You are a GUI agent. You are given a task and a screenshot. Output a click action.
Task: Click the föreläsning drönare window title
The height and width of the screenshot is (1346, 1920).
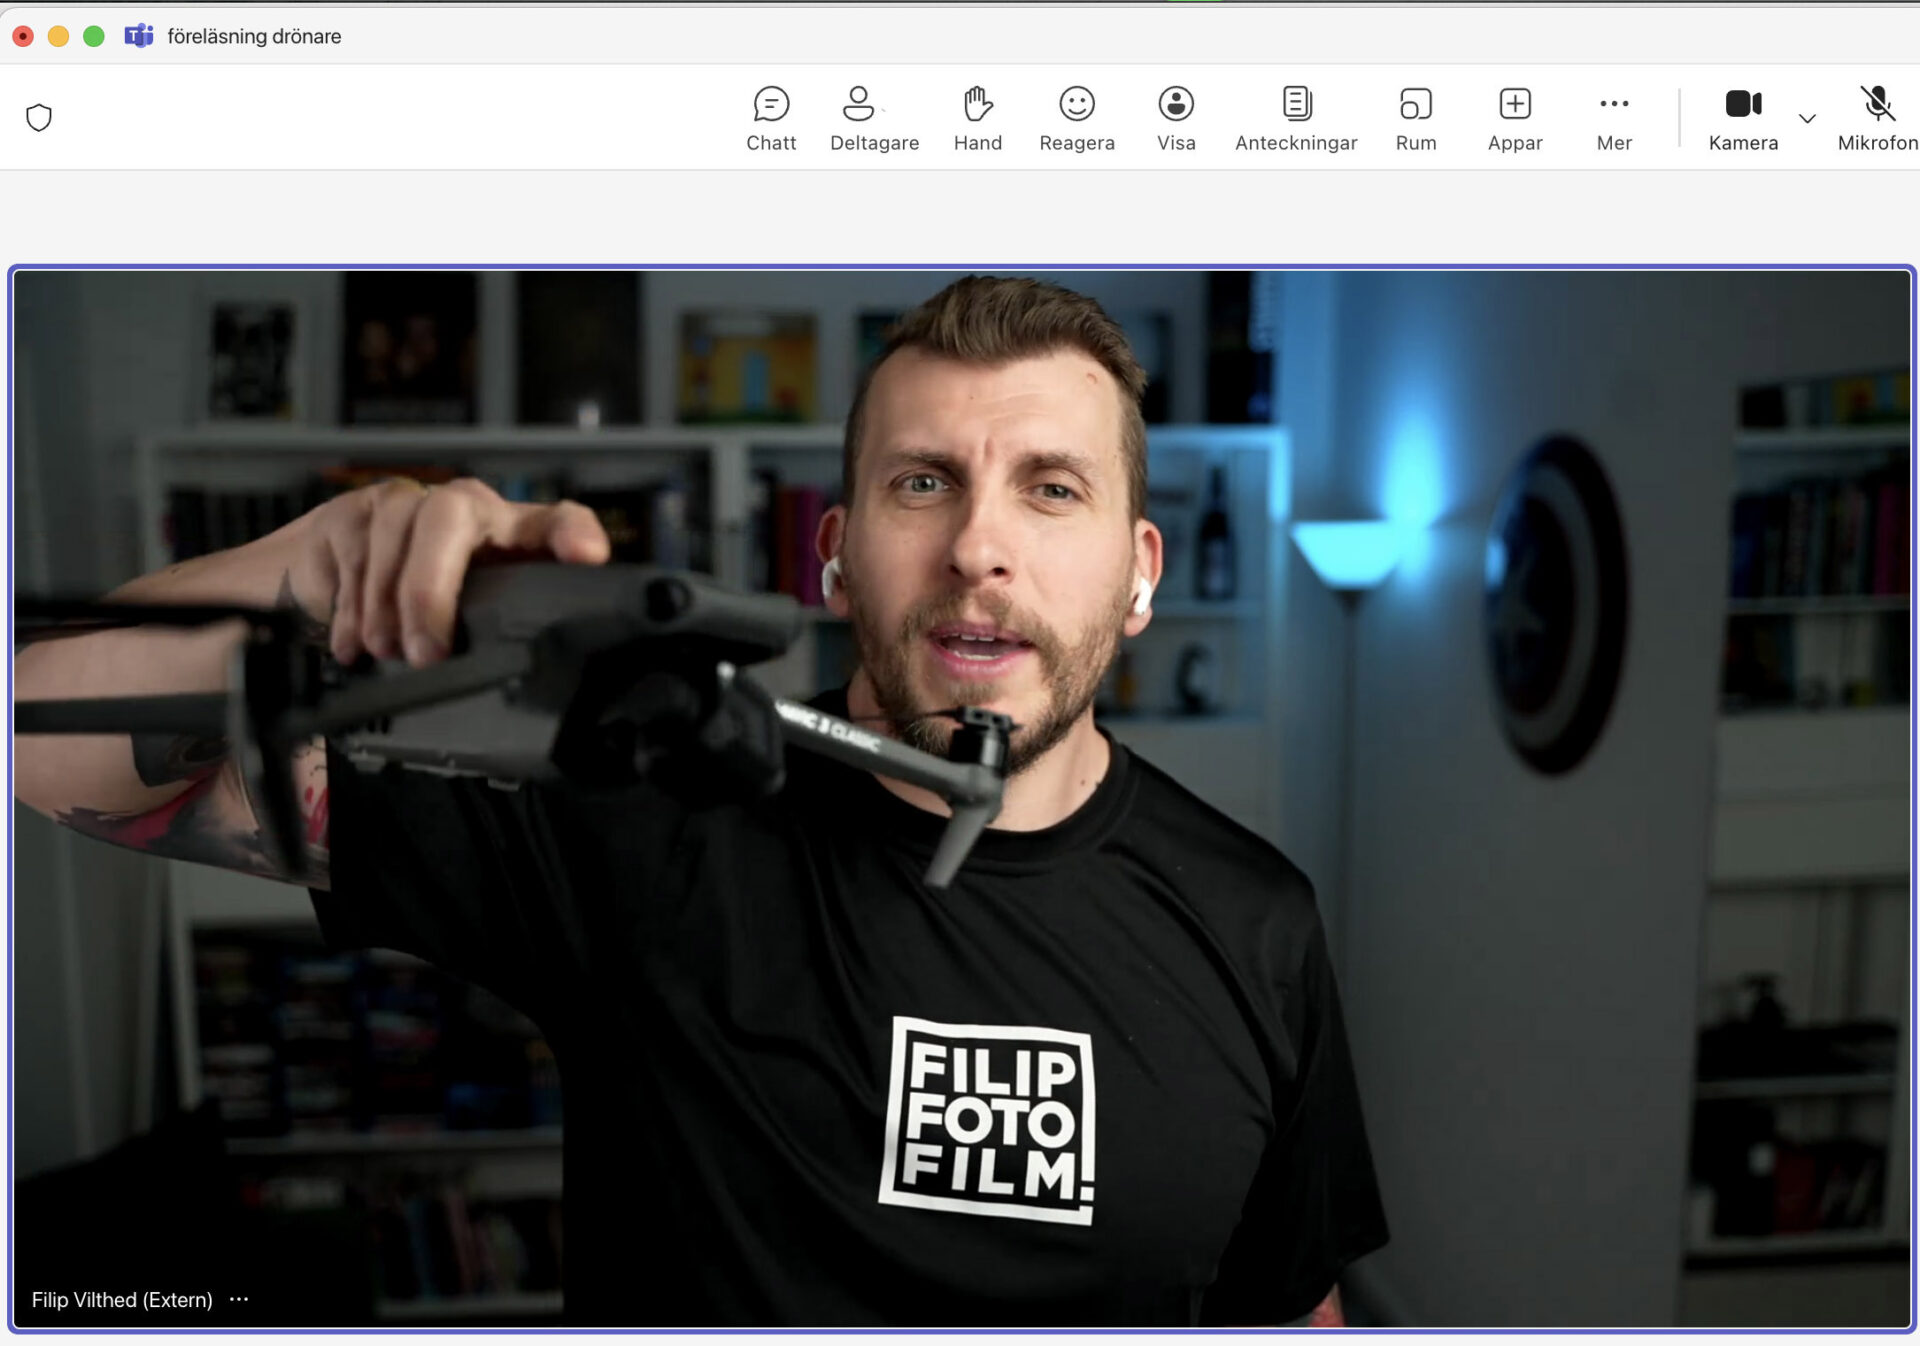point(254,36)
